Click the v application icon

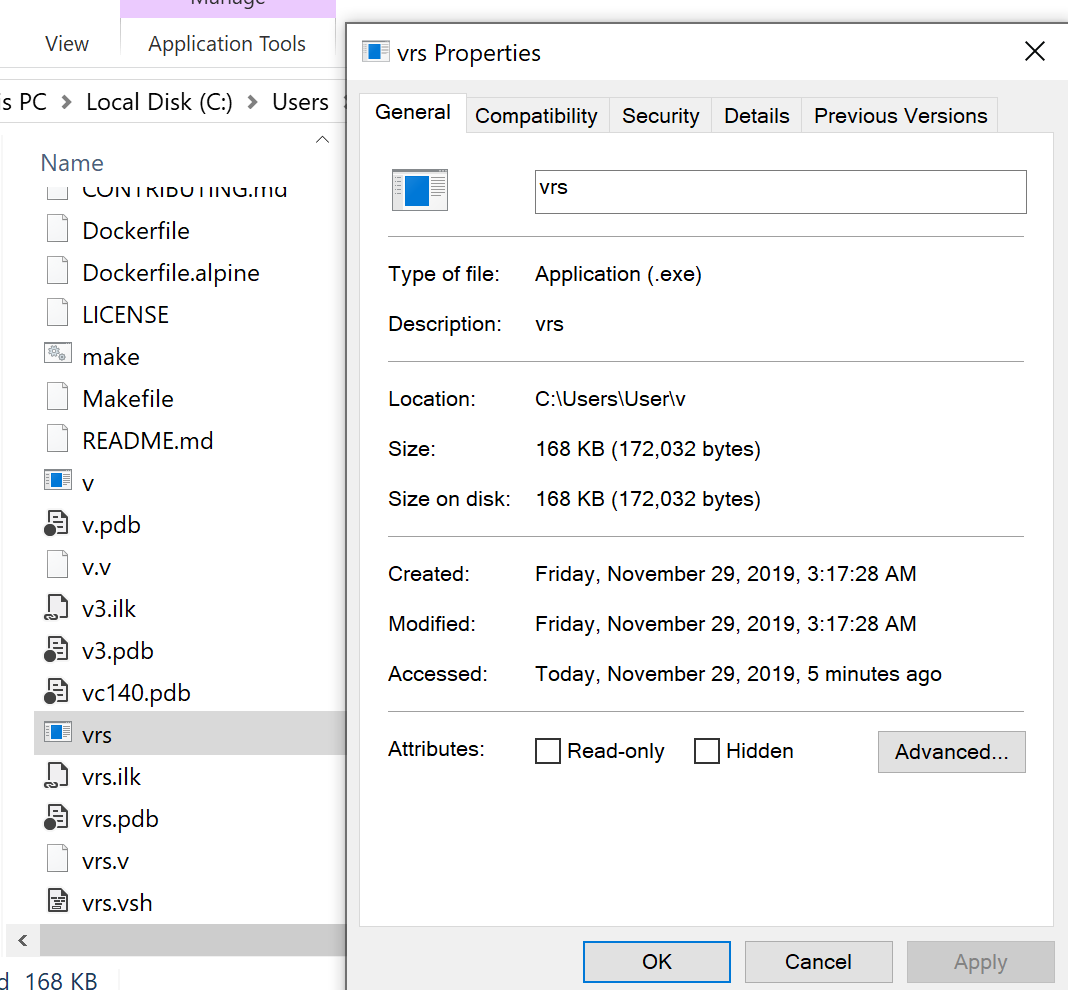click(x=57, y=480)
